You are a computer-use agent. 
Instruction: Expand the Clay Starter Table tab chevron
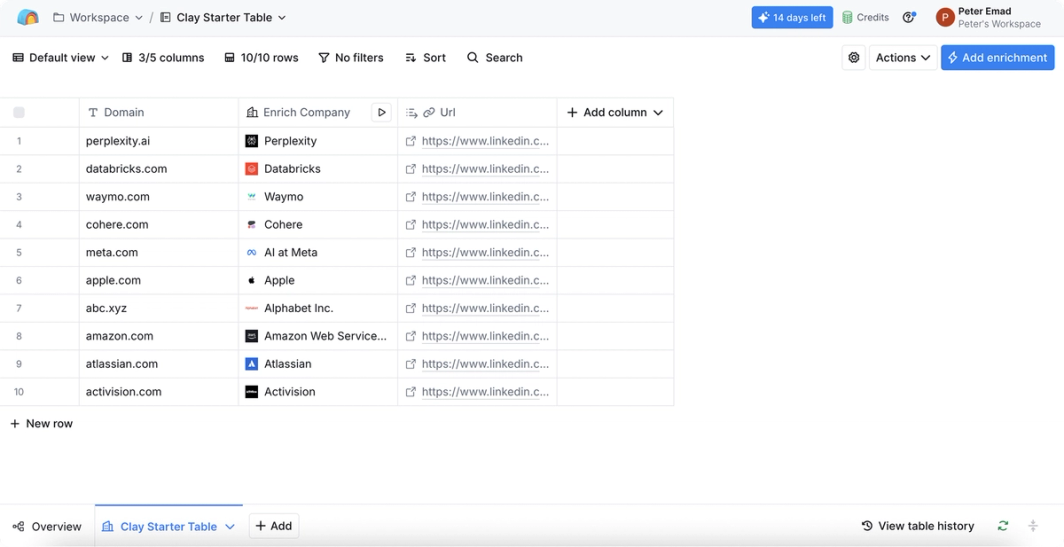click(229, 527)
